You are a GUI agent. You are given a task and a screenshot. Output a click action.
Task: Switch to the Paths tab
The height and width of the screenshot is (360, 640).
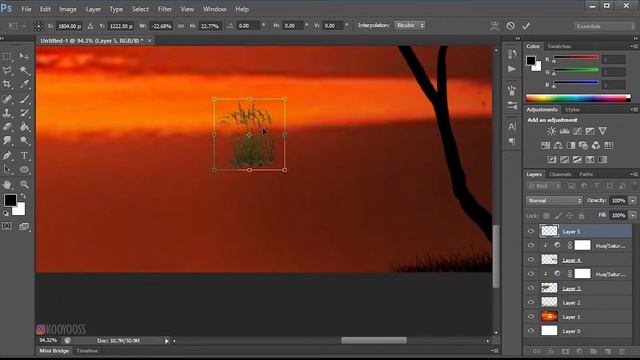tap(586, 174)
